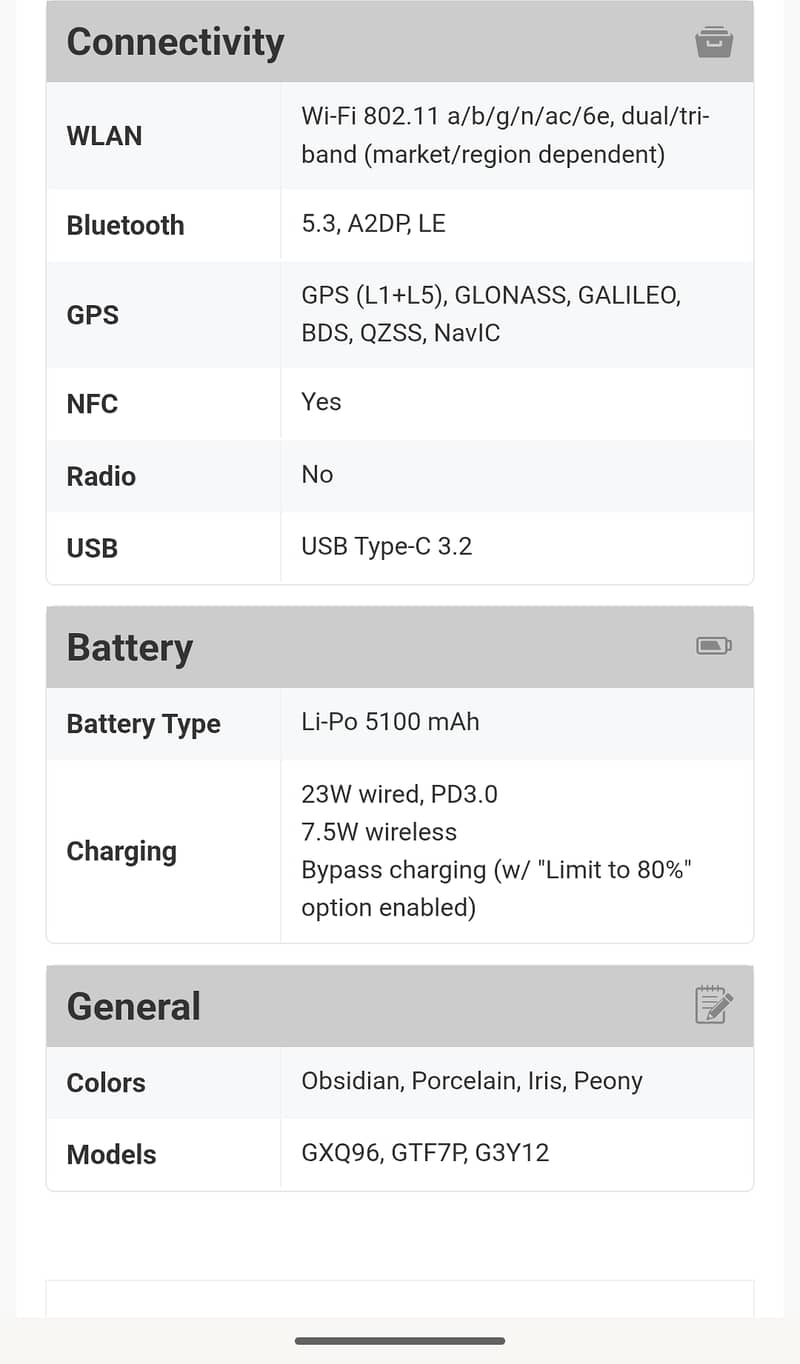Tap the Colors row label
The image size is (800, 1364).
coord(106,1082)
